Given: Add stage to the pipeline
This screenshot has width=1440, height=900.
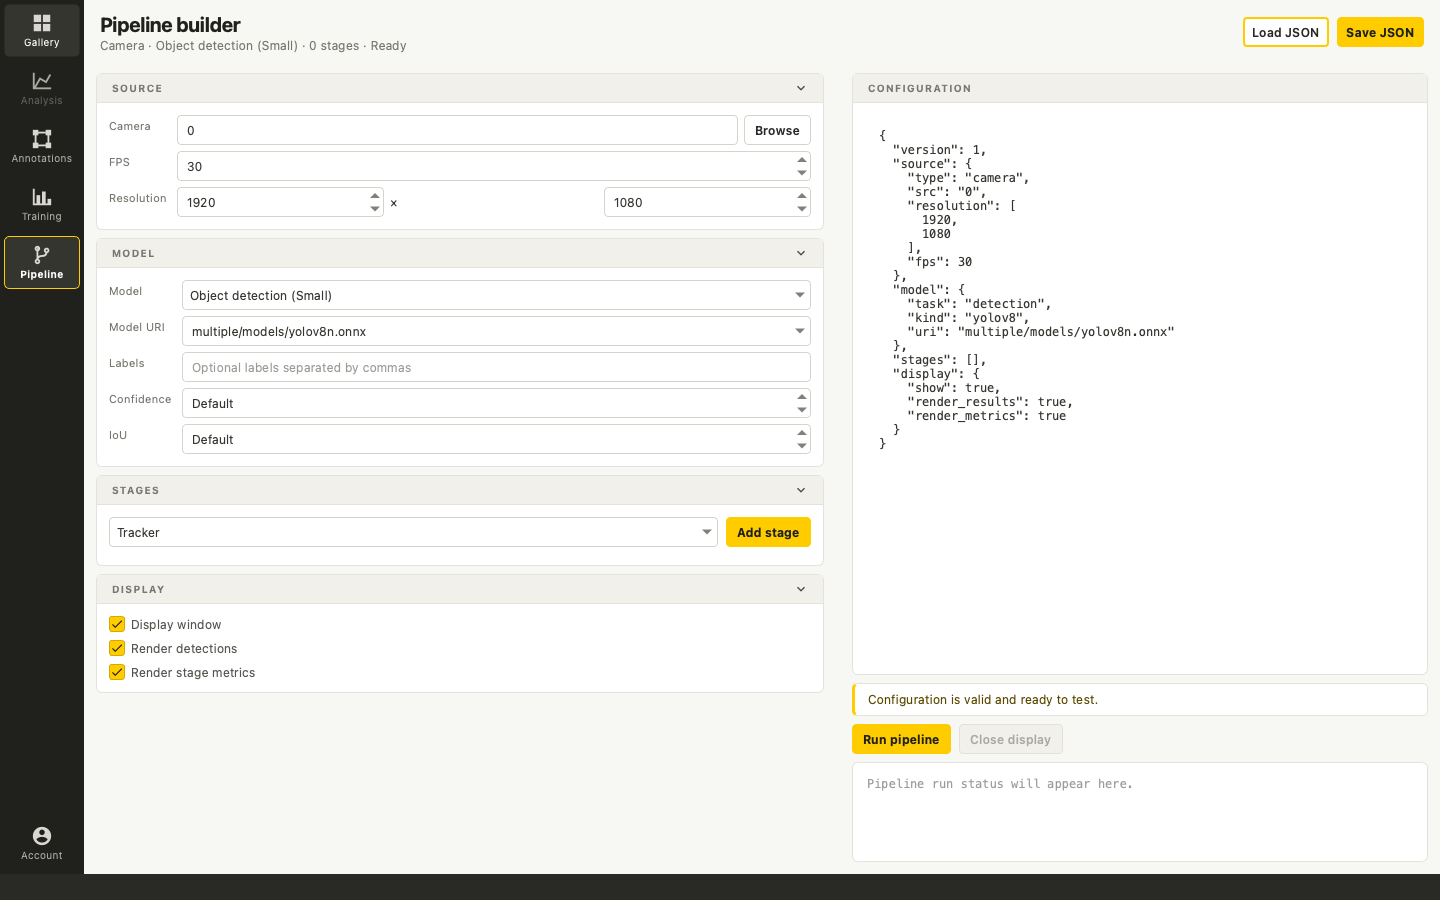Looking at the screenshot, I should 768,532.
